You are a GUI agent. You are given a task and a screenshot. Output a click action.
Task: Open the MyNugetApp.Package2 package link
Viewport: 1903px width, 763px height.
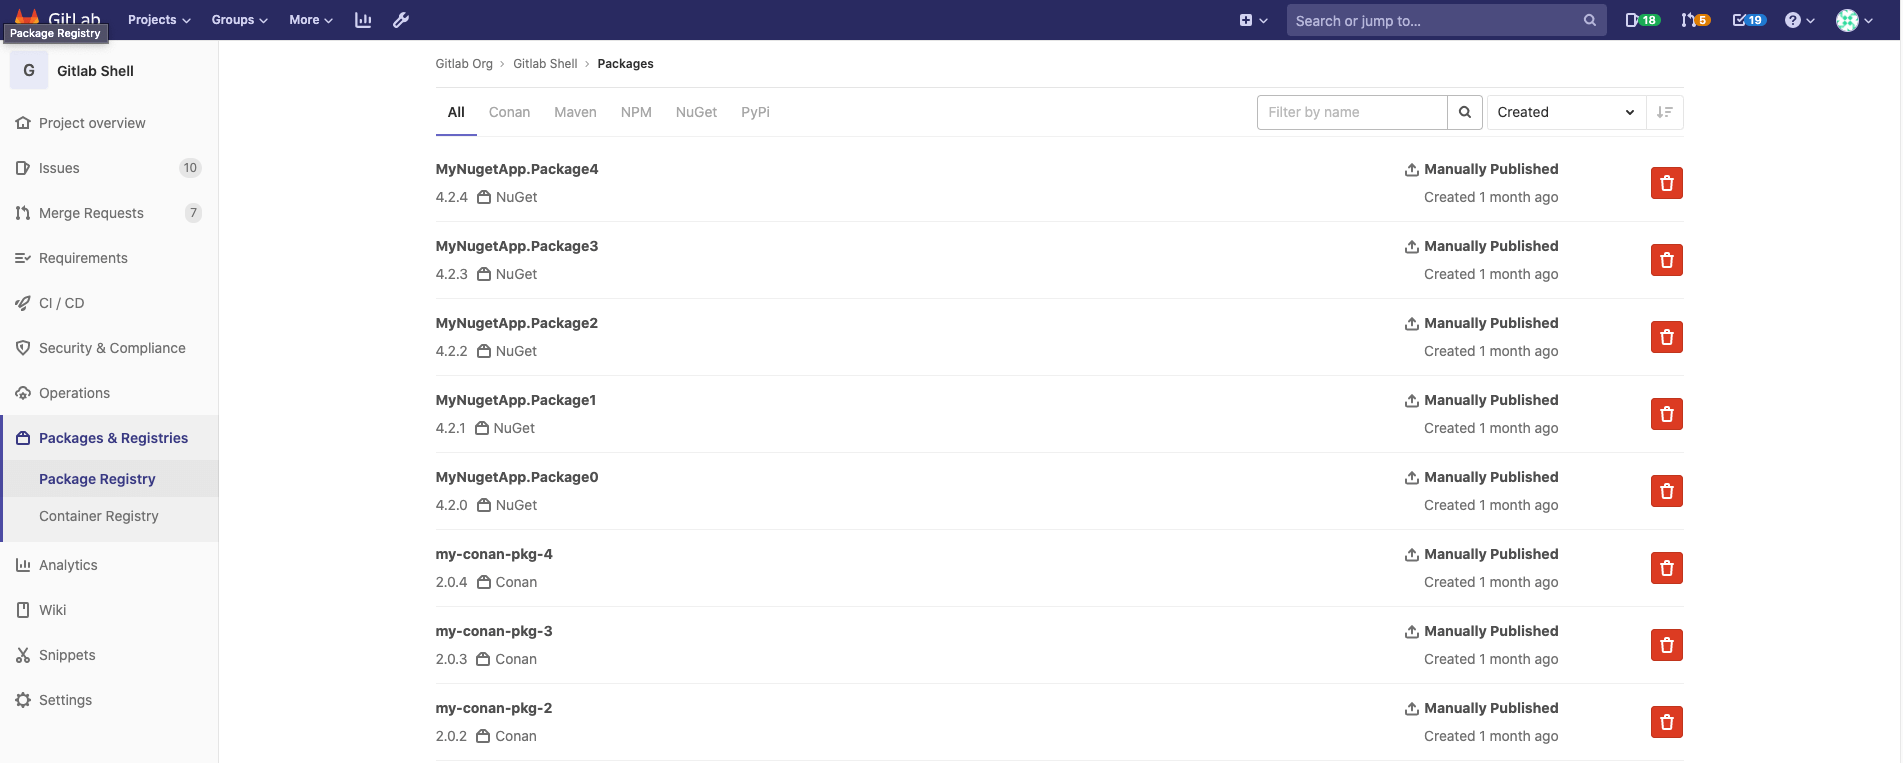tap(516, 323)
